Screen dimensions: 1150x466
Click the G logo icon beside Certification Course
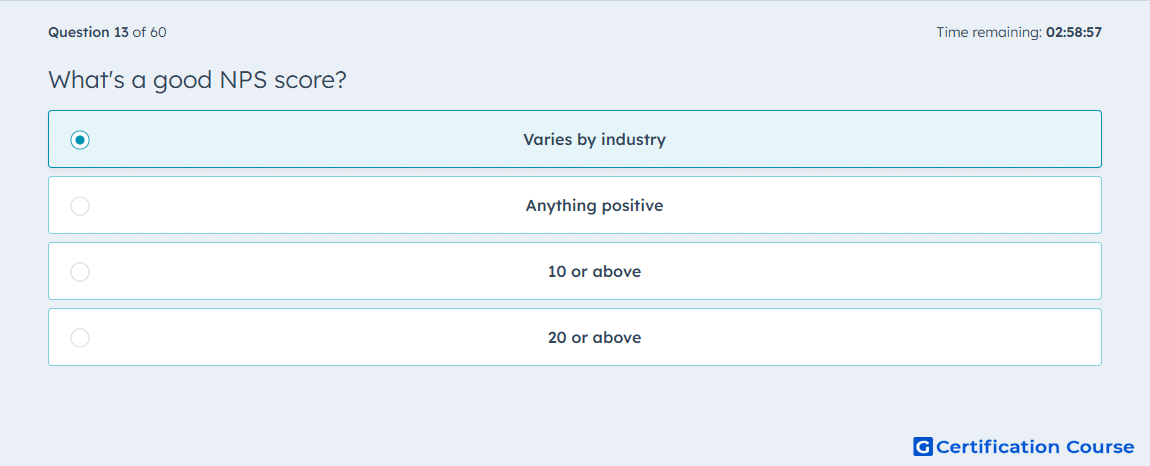[923, 446]
